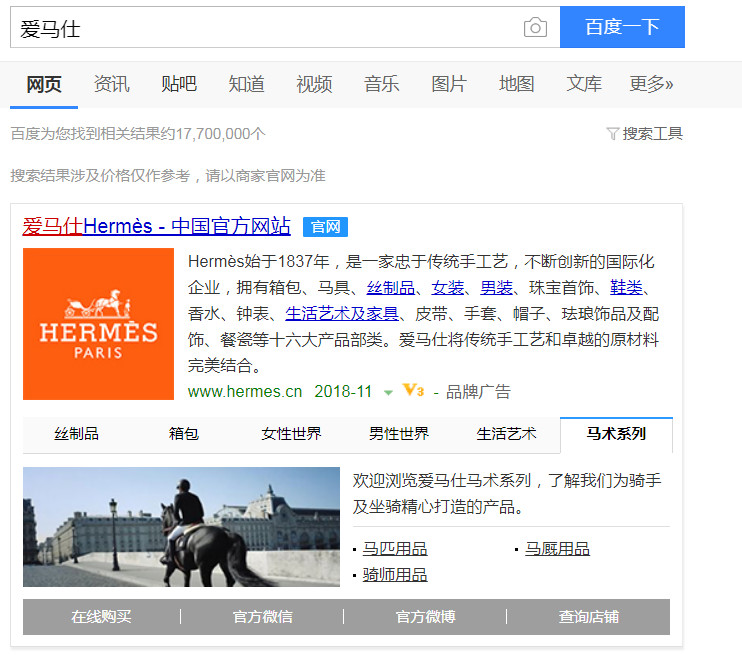Select the 马术系列 category tab
Screen dimensions: 742x662
pyautogui.click(x=616, y=434)
